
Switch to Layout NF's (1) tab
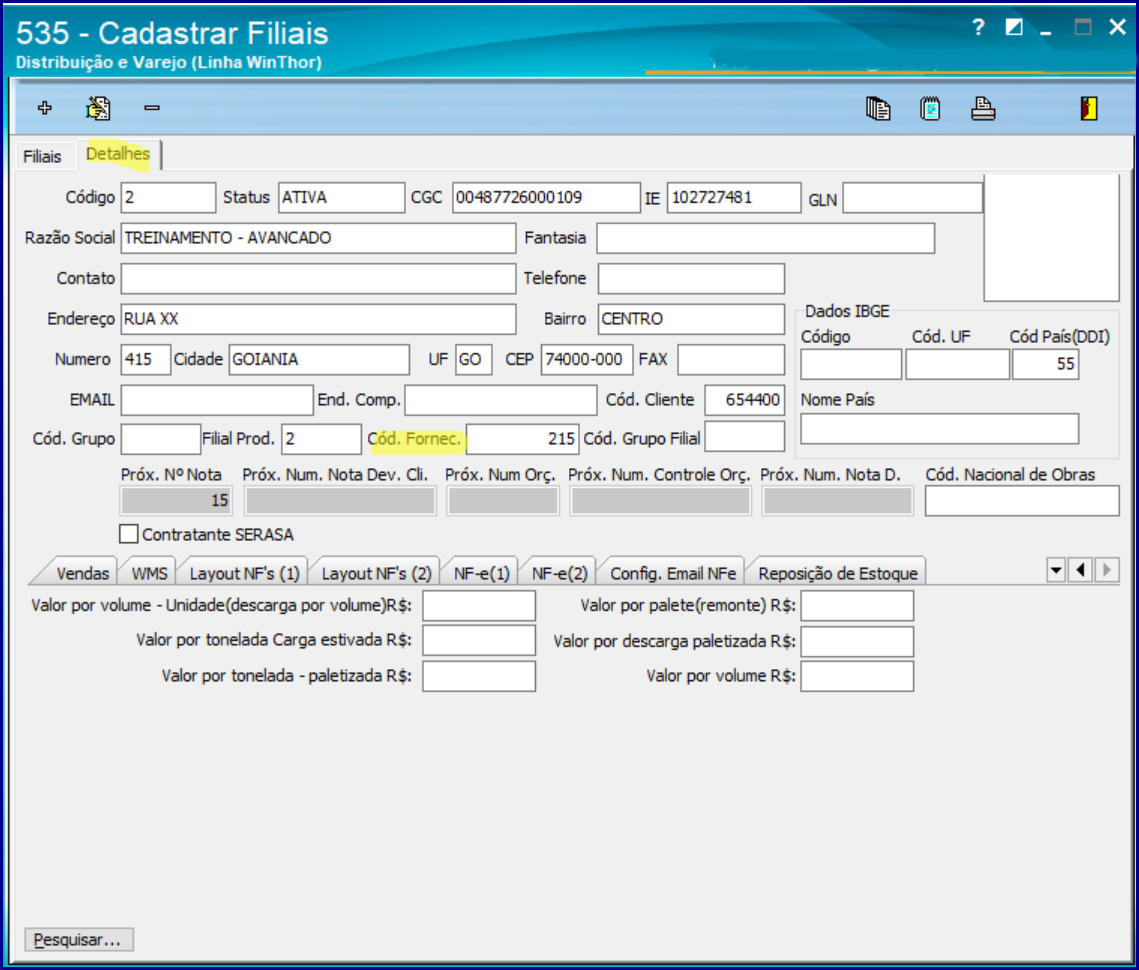244,573
